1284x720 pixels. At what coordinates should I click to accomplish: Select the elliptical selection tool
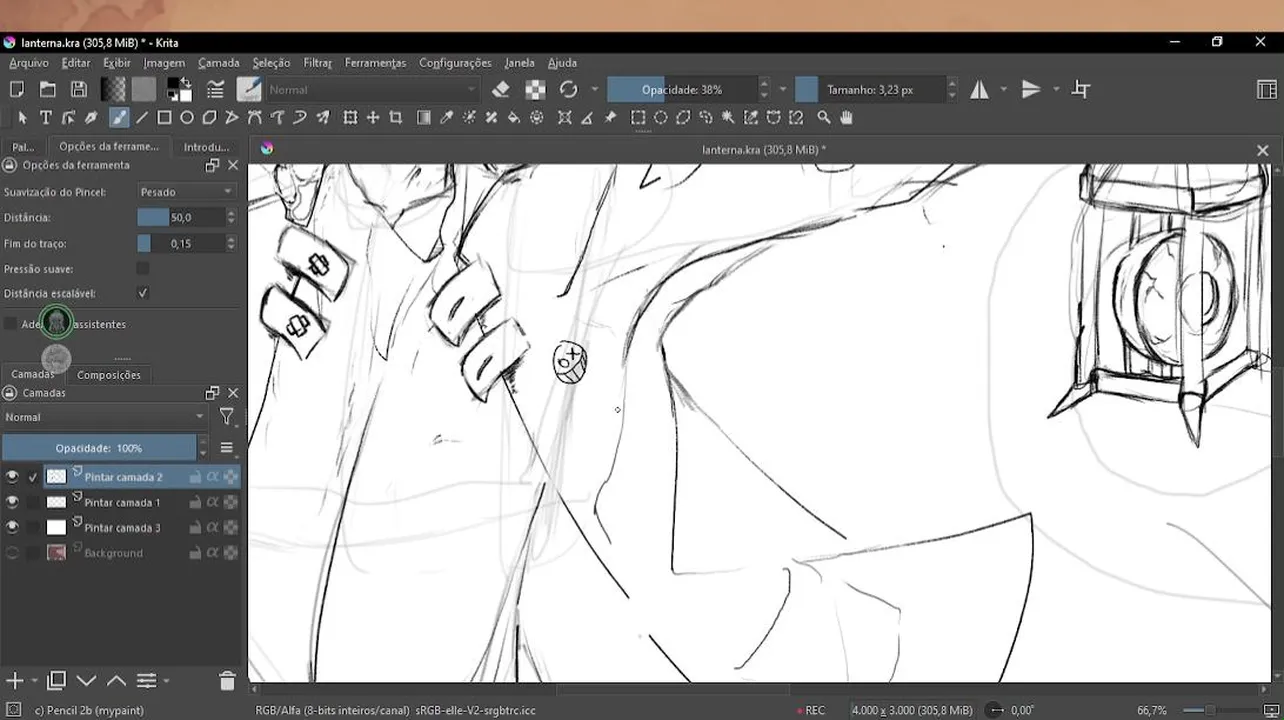point(661,118)
